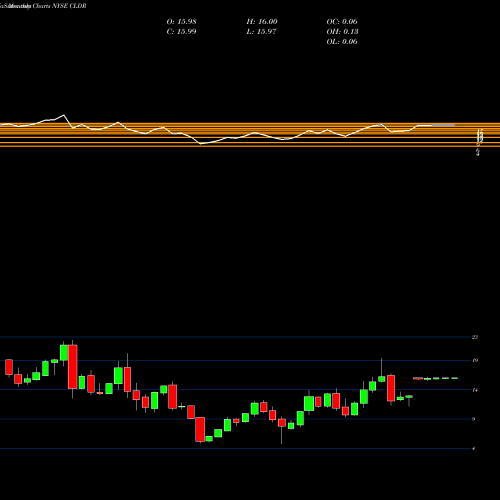This screenshot has height=500, width=500.
Task: Click the close value C: 15.99
Action: 181,32
